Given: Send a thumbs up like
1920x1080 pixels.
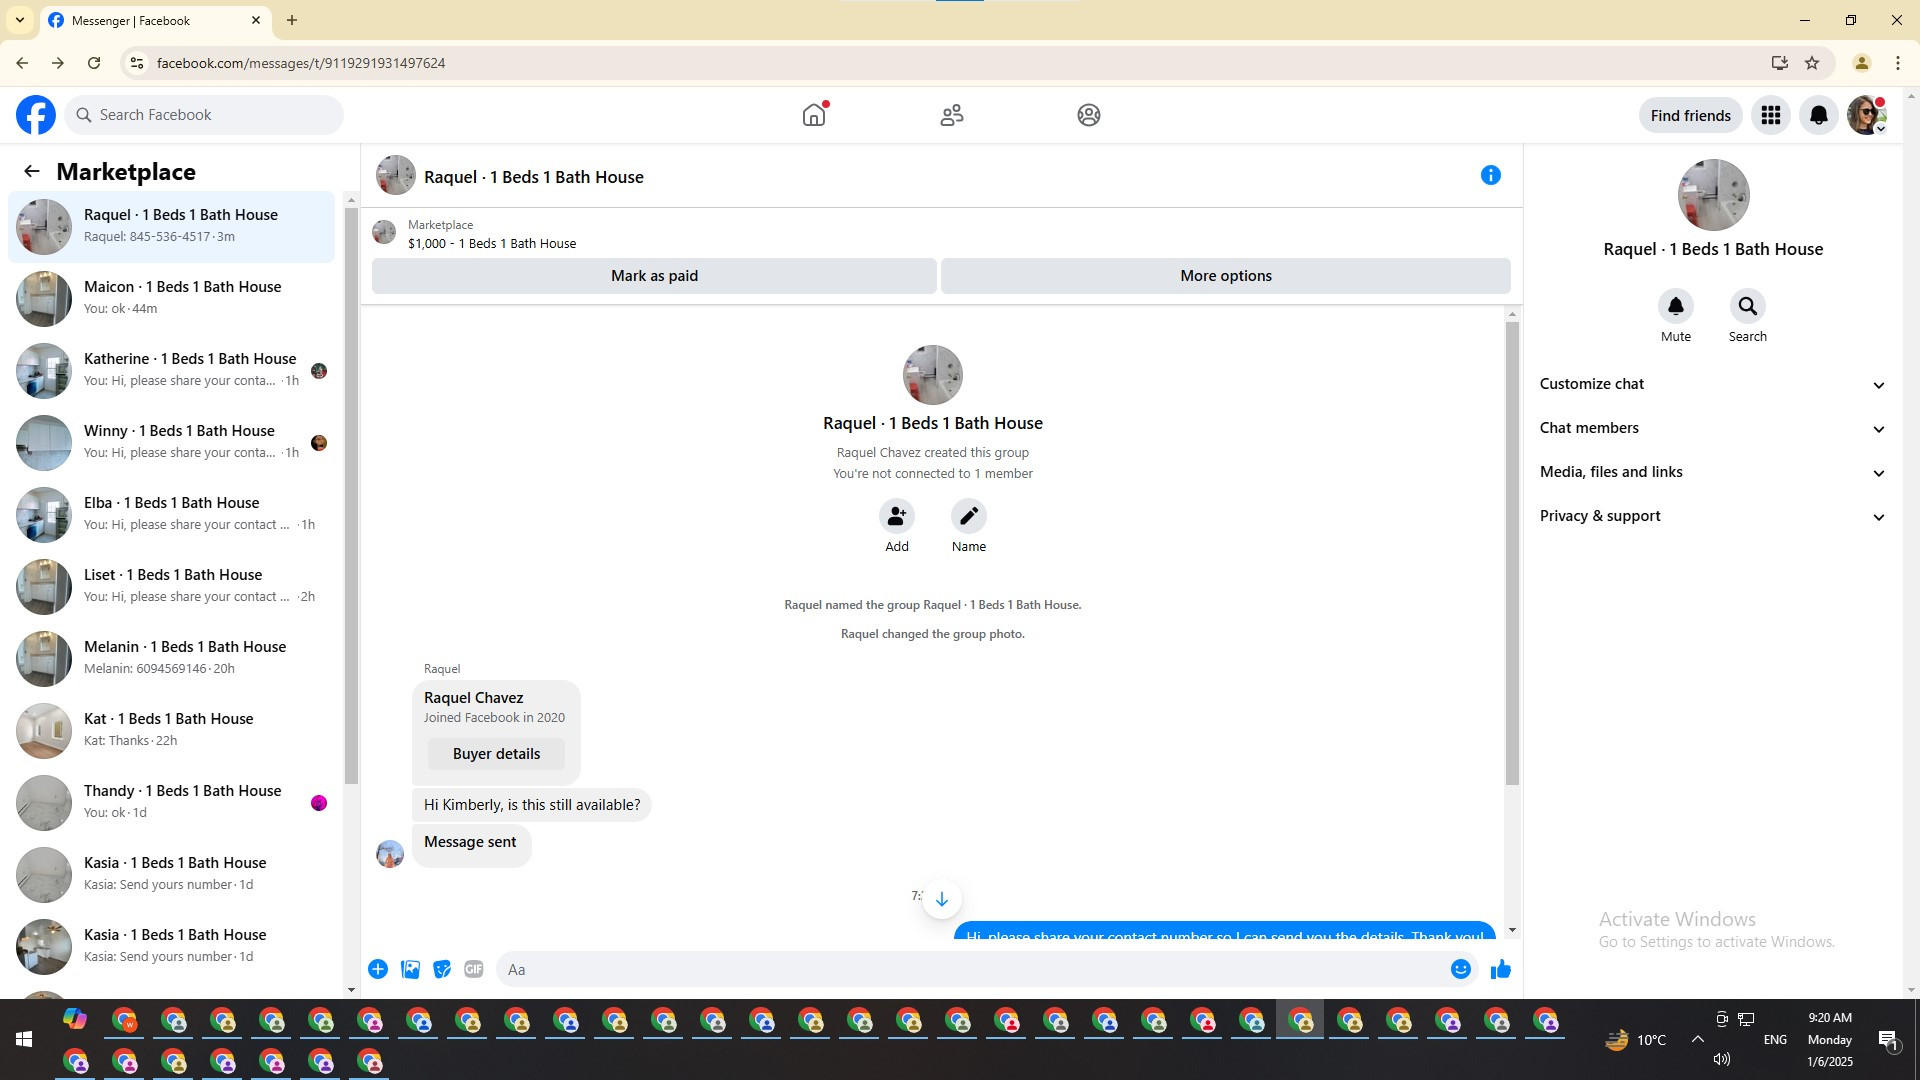Looking at the screenshot, I should point(1500,969).
